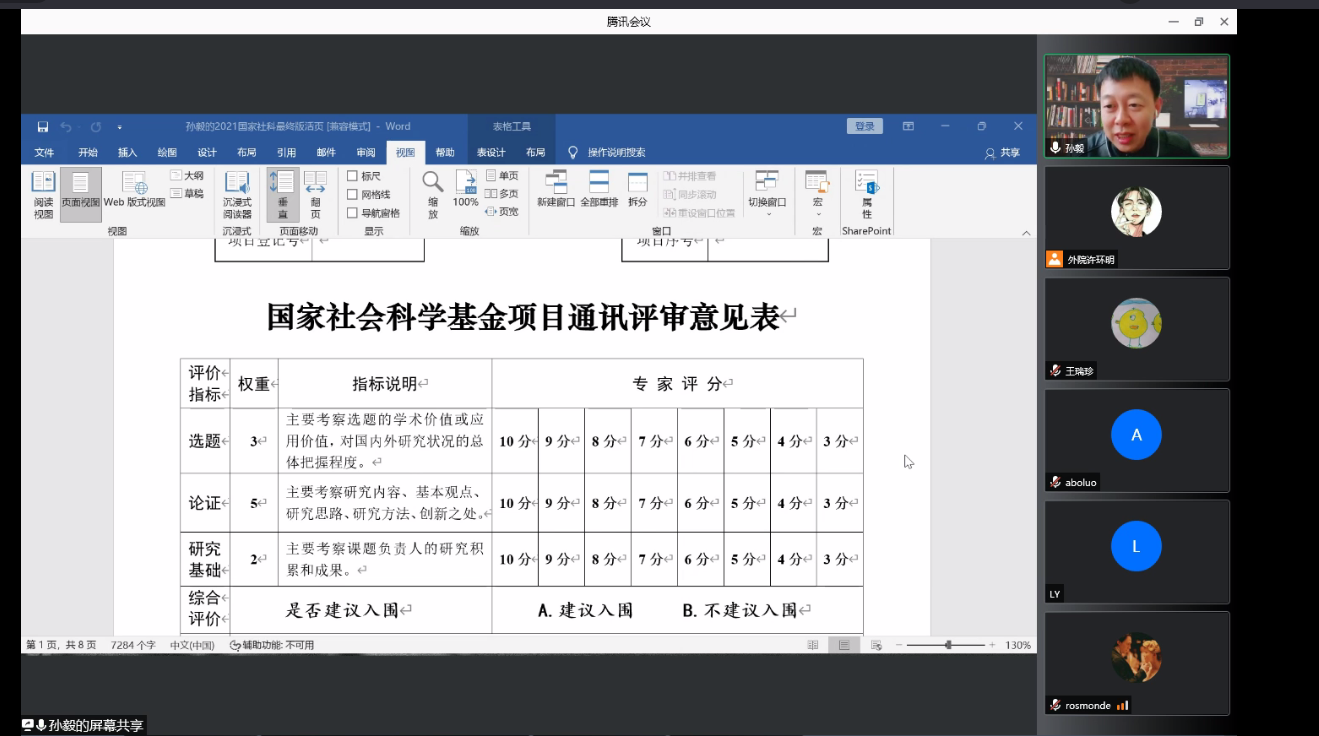
Task: Check the 导航窗格 navigation pane box
Action: pos(352,213)
